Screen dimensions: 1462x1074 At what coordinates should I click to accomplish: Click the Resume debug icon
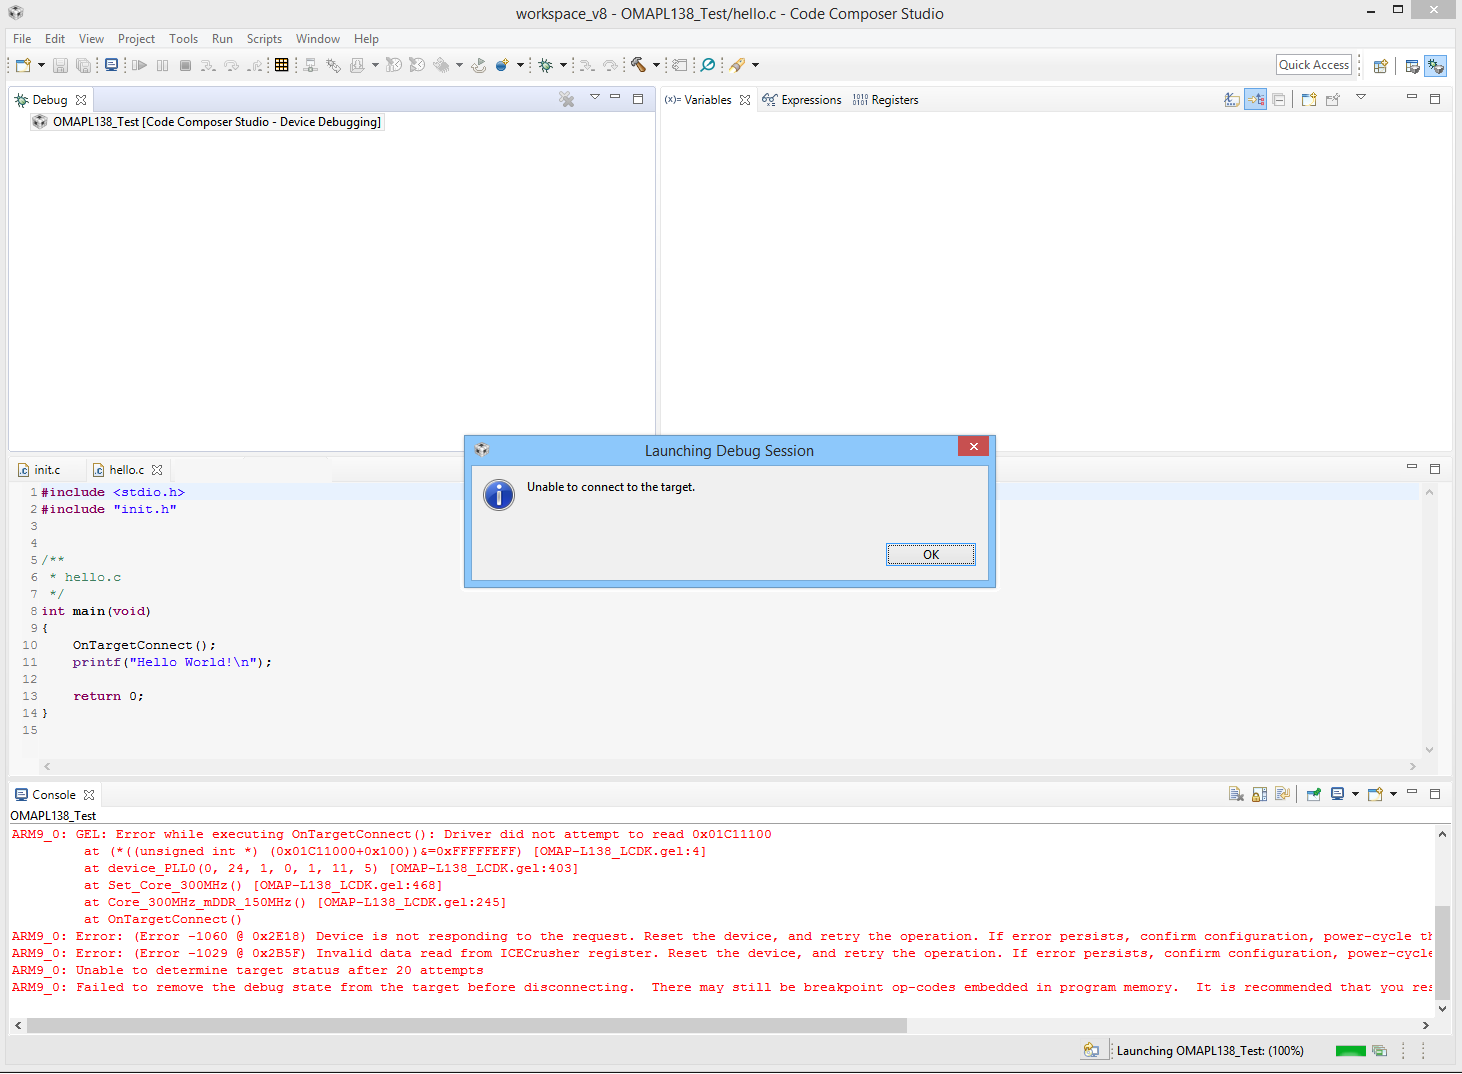point(139,65)
